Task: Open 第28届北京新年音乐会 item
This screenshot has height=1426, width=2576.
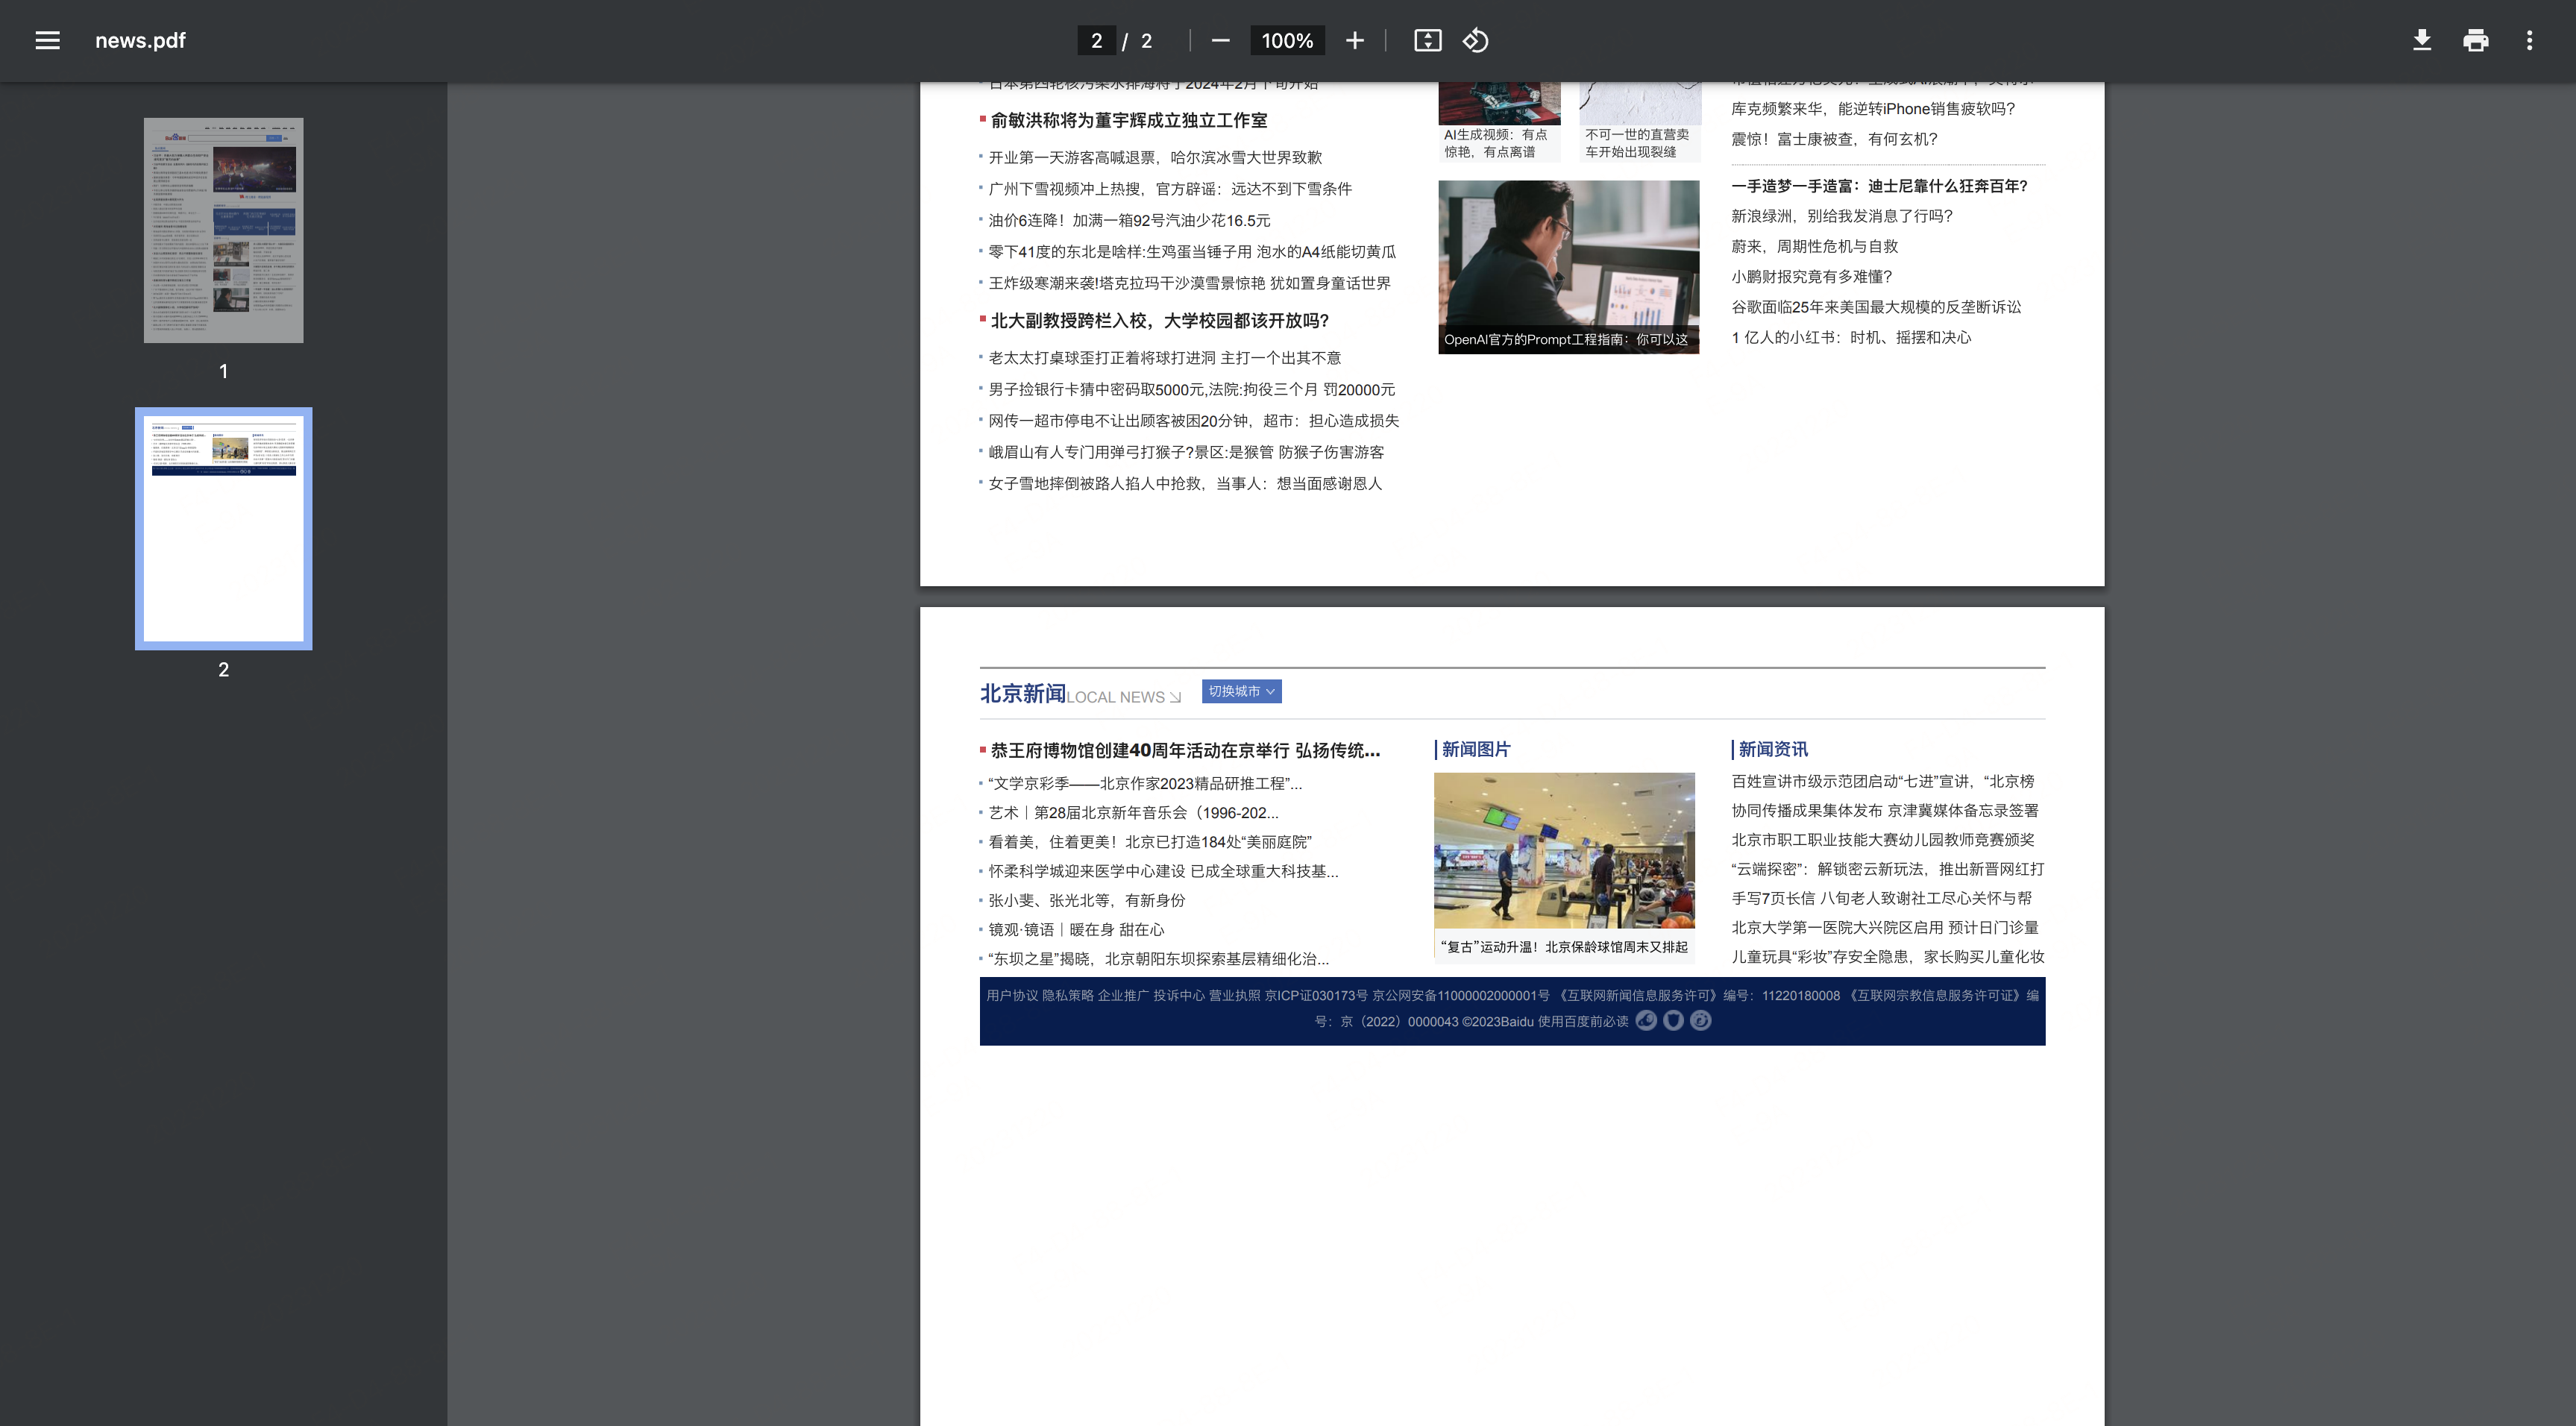Action: pyautogui.click(x=1133, y=813)
